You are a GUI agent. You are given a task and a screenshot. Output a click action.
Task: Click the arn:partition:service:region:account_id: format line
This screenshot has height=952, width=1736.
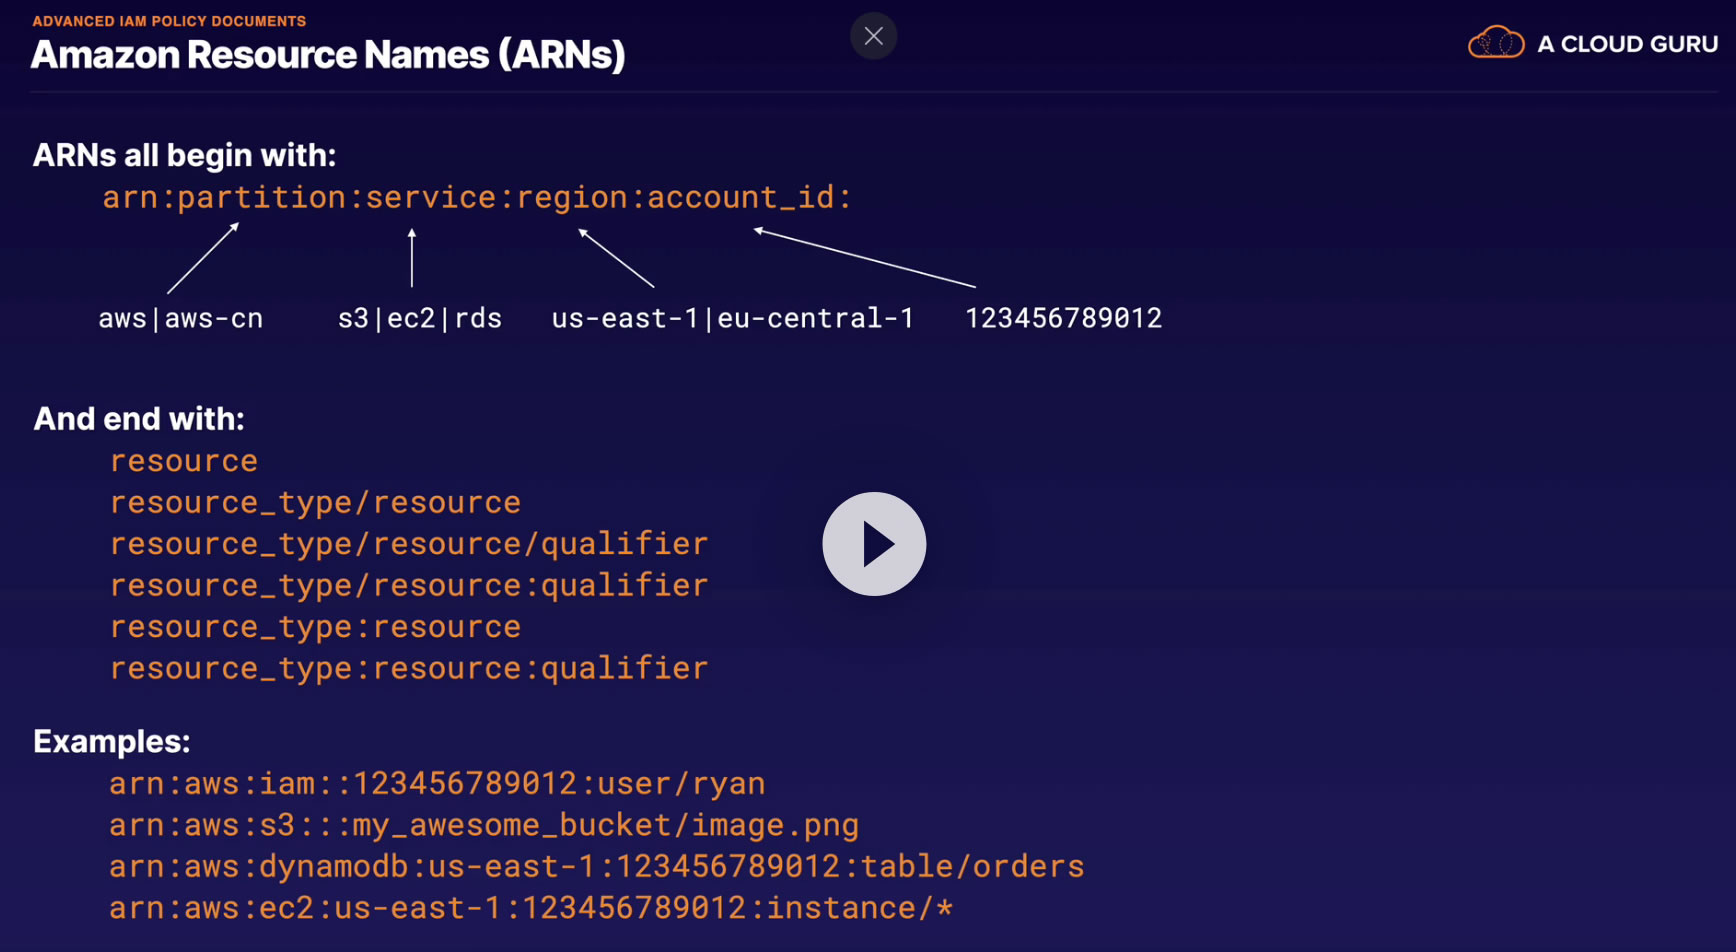tap(477, 197)
